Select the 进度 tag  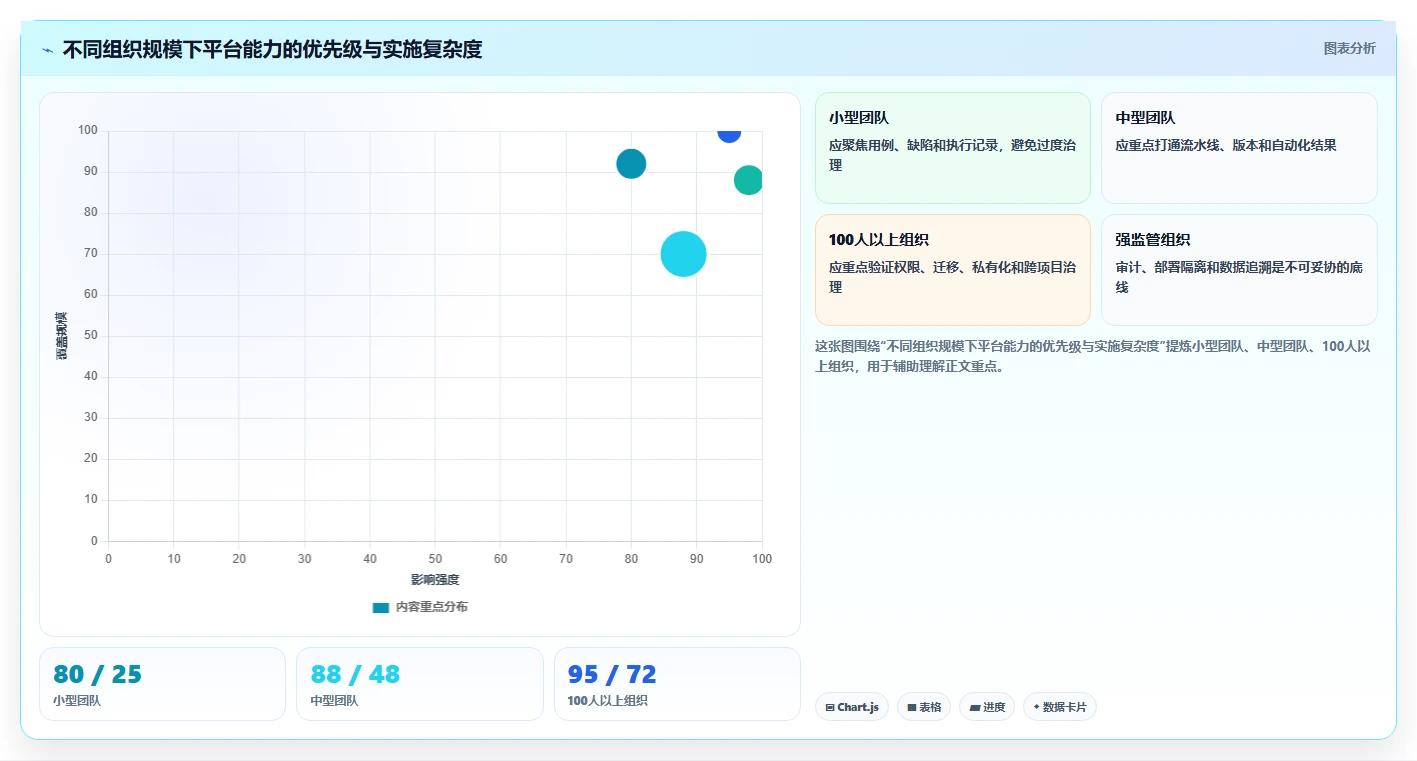(x=987, y=707)
